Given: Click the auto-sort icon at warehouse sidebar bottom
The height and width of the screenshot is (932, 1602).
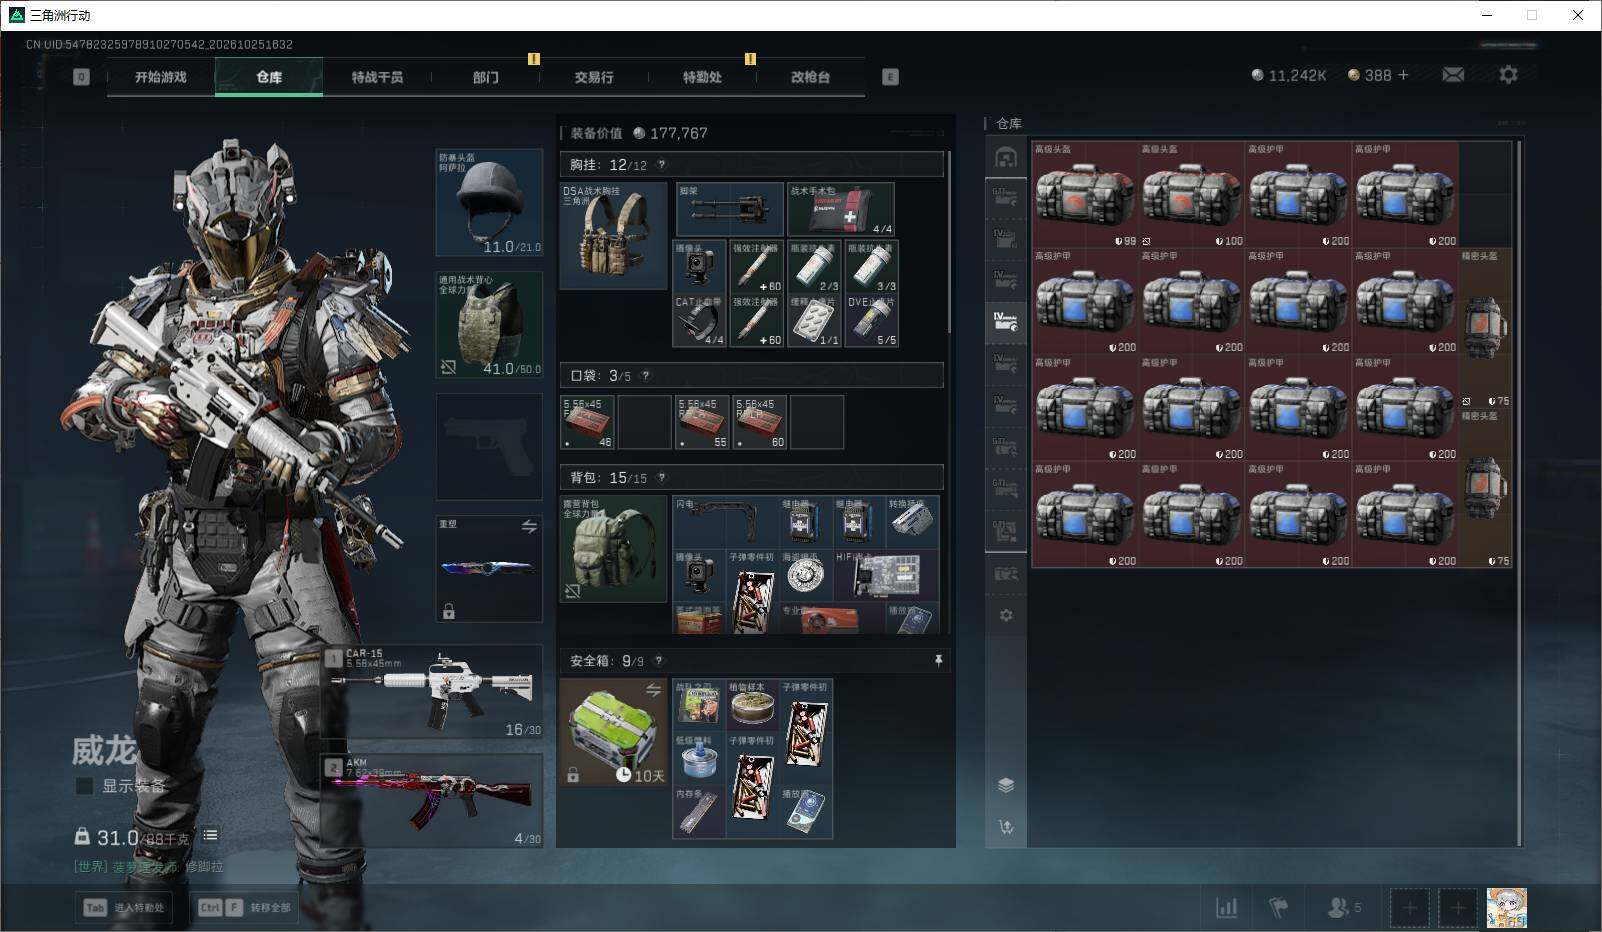Looking at the screenshot, I should coord(1006,827).
